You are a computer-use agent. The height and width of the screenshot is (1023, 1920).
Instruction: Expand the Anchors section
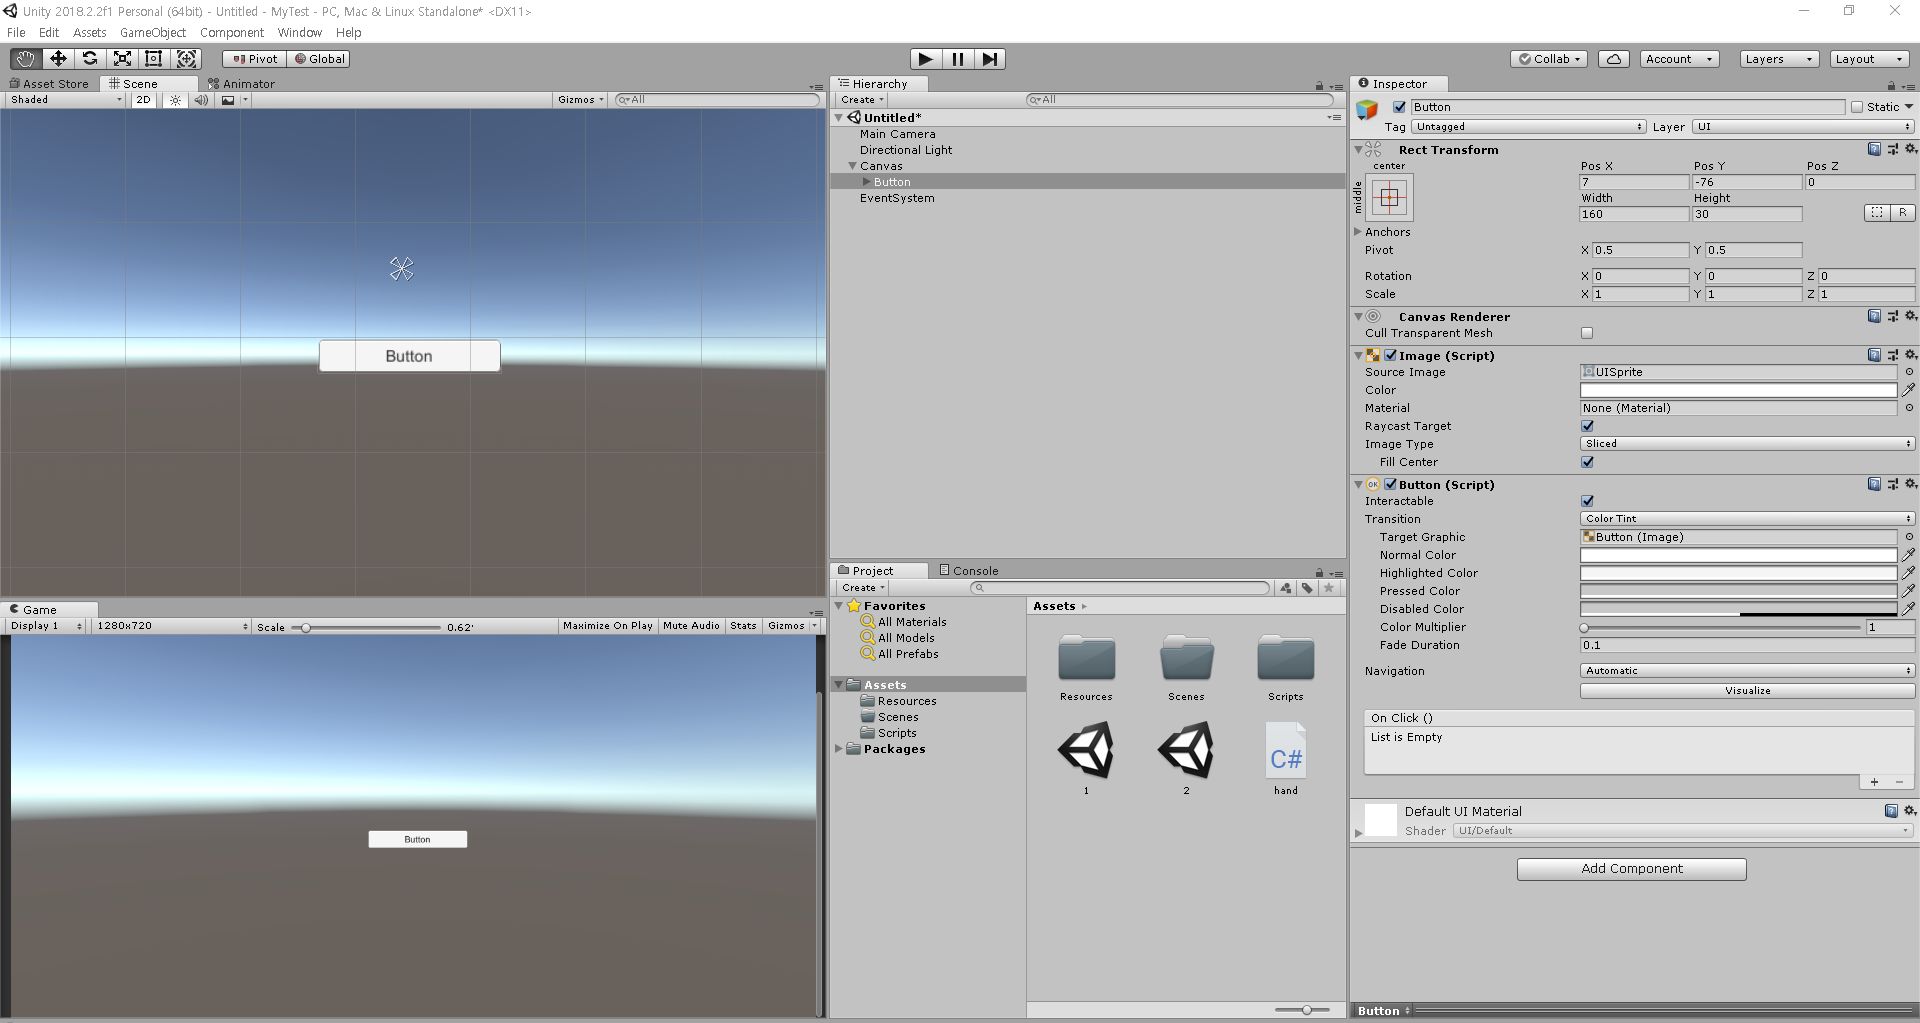pyautogui.click(x=1358, y=232)
